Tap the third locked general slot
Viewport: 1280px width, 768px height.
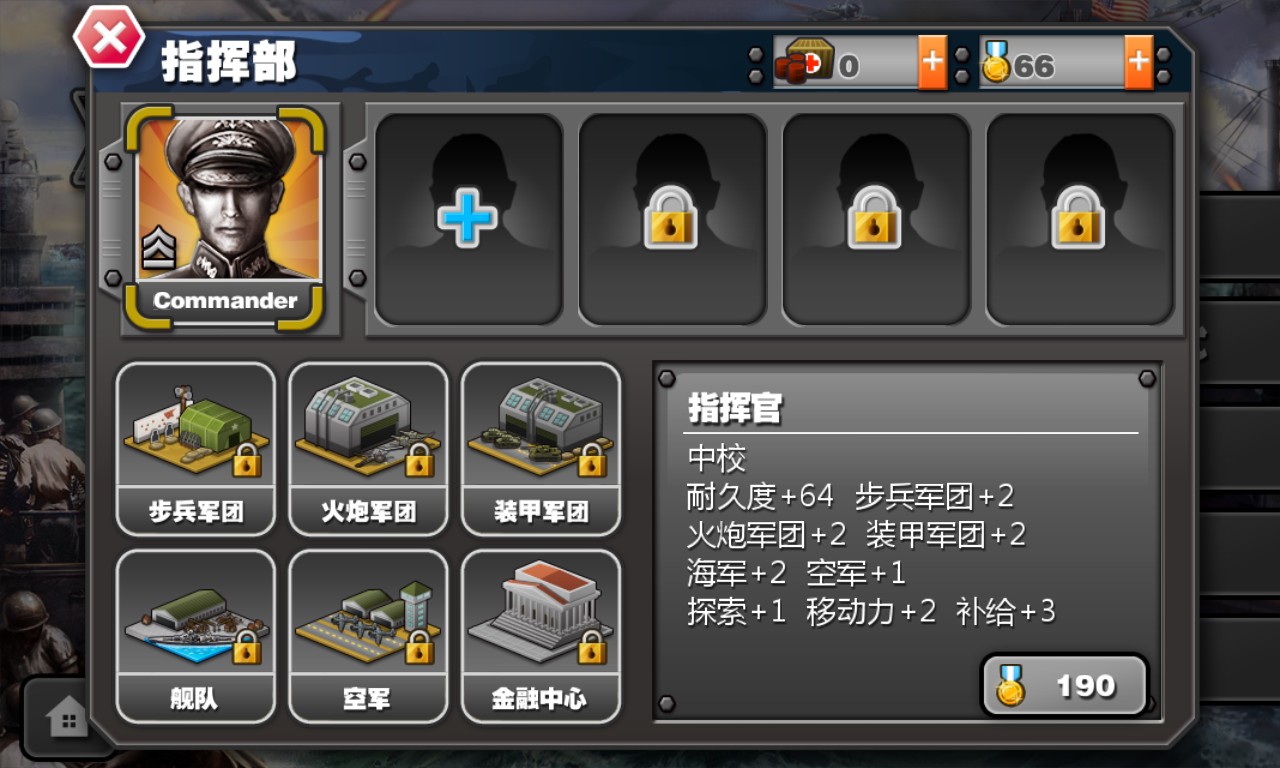pos(876,218)
